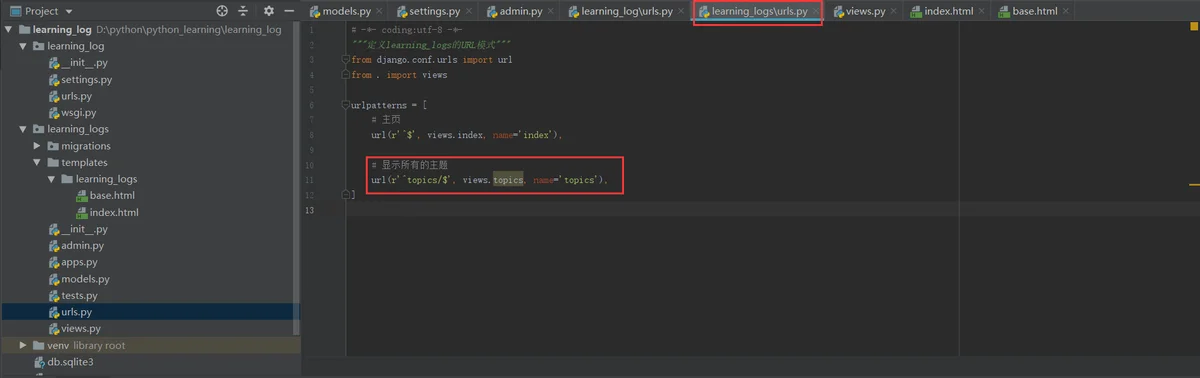Collapse learning_logs arrow under templates
The height and width of the screenshot is (378, 1200).
click(x=52, y=179)
